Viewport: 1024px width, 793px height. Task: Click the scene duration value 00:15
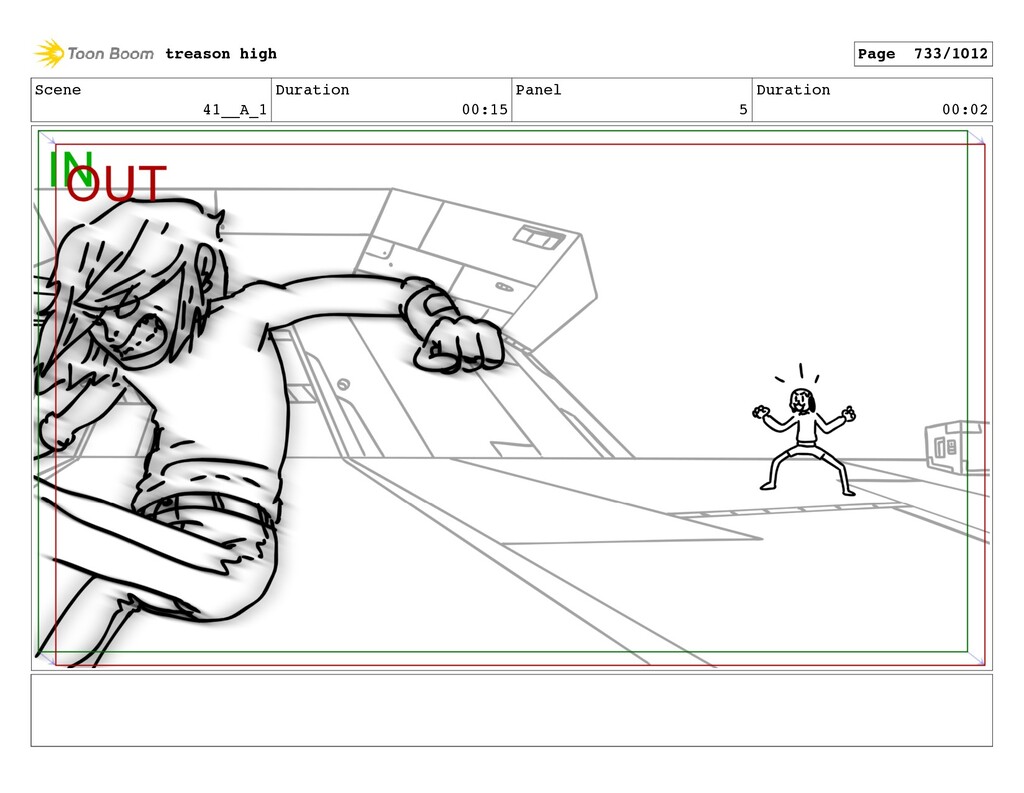pyautogui.click(x=485, y=110)
